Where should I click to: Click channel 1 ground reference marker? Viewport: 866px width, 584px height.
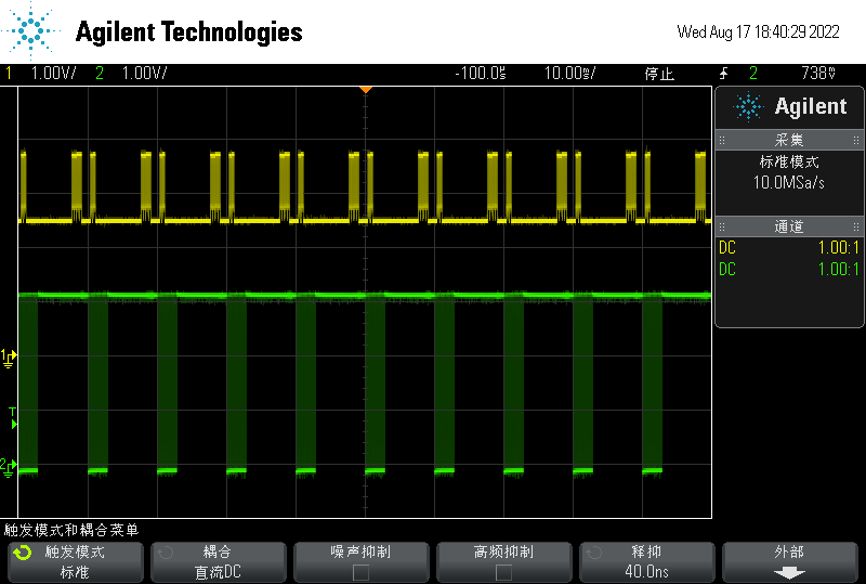tap(8, 356)
